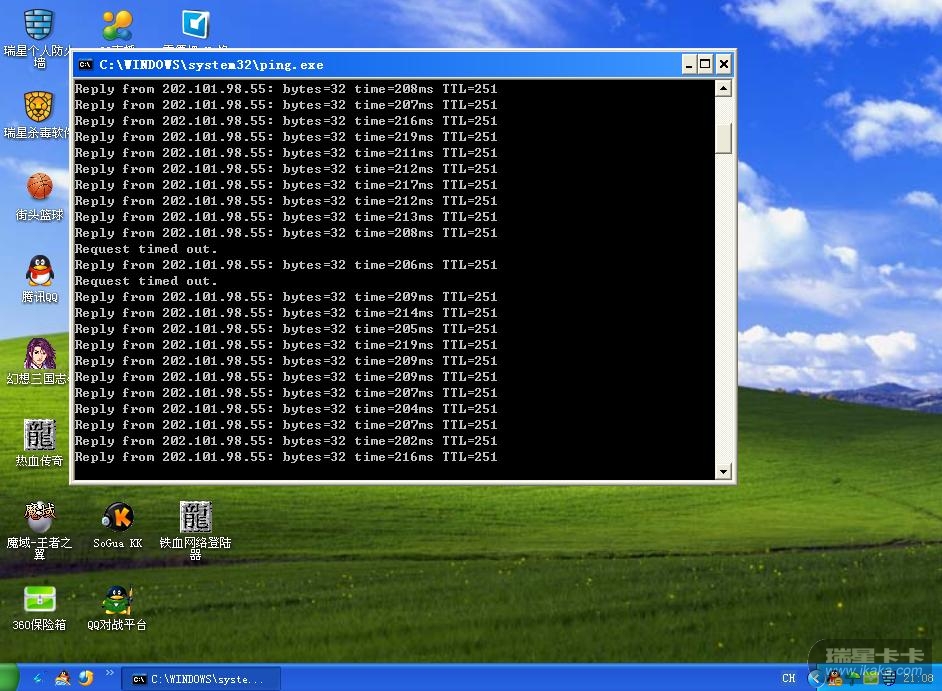Image resolution: width=942 pixels, height=691 pixels.
Task: Open the 热血传奇 desktop icon
Action: pyautogui.click(x=39, y=435)
